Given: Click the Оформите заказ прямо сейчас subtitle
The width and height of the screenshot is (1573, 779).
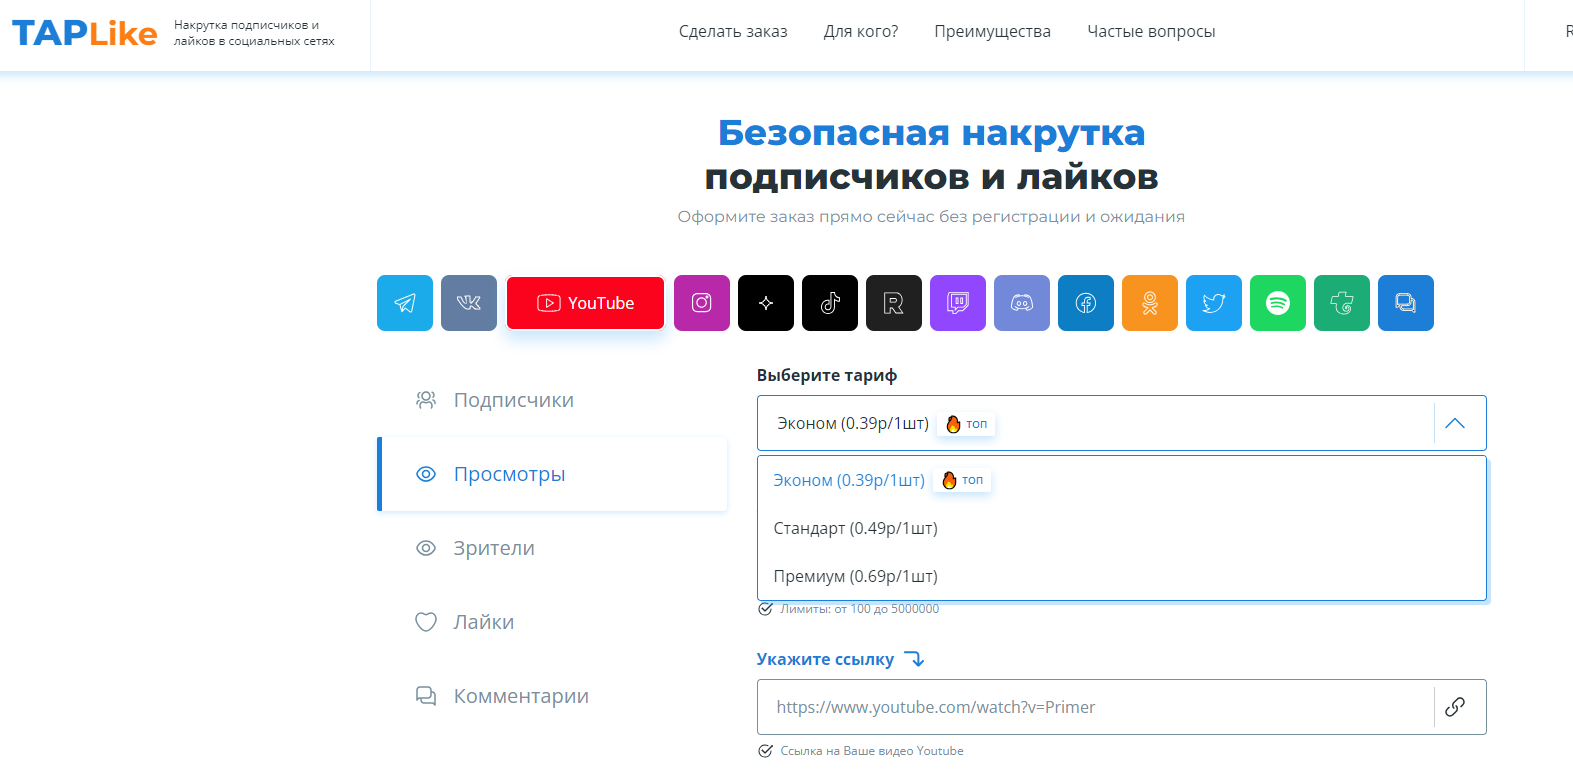Looking at the screenshot, I should tap(931, 217).
